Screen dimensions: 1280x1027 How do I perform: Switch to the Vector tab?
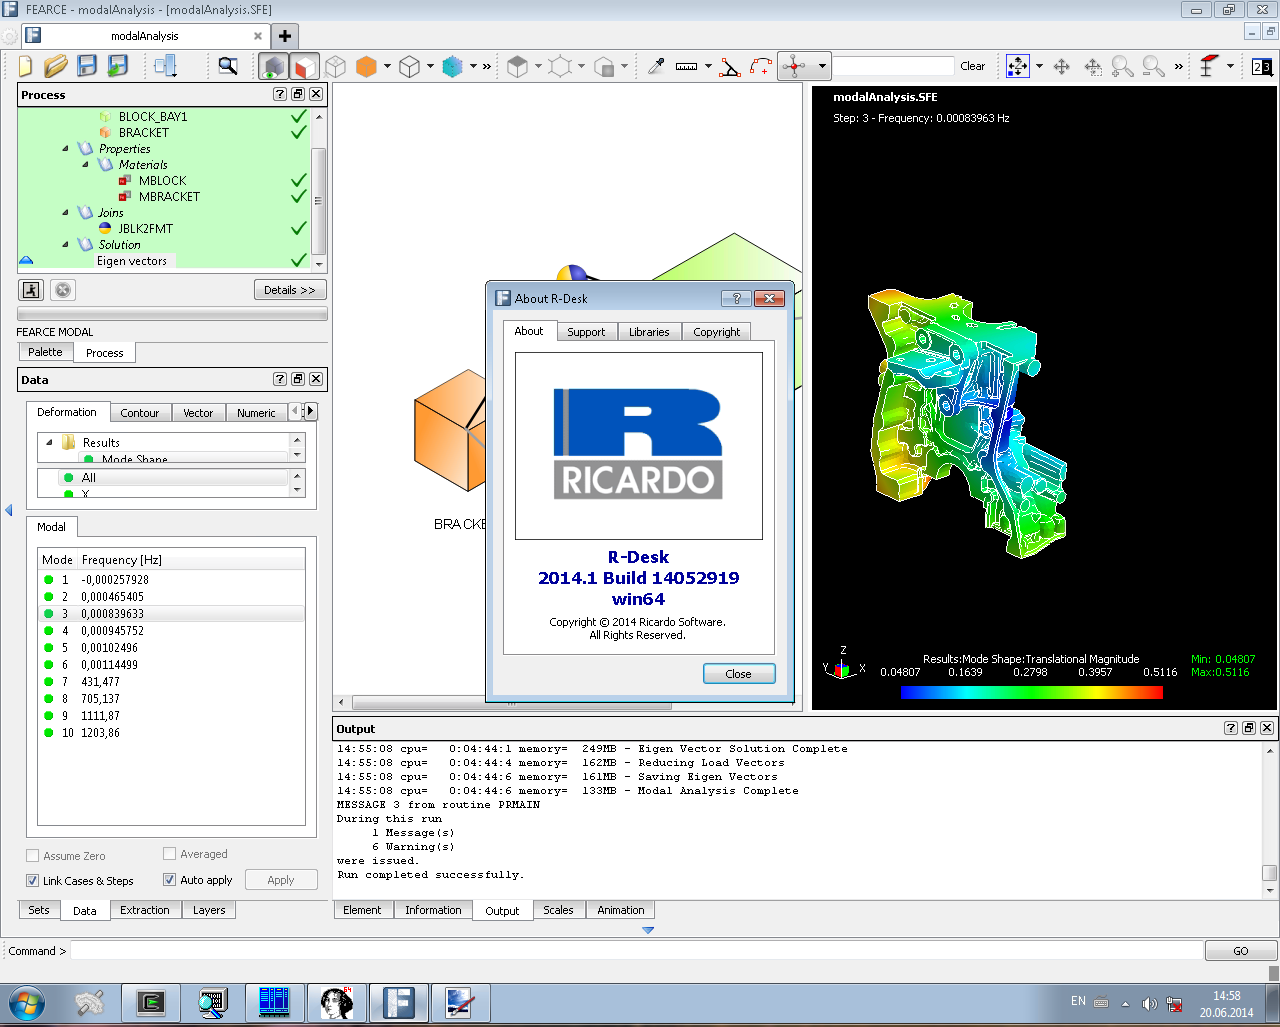(198, 413)
